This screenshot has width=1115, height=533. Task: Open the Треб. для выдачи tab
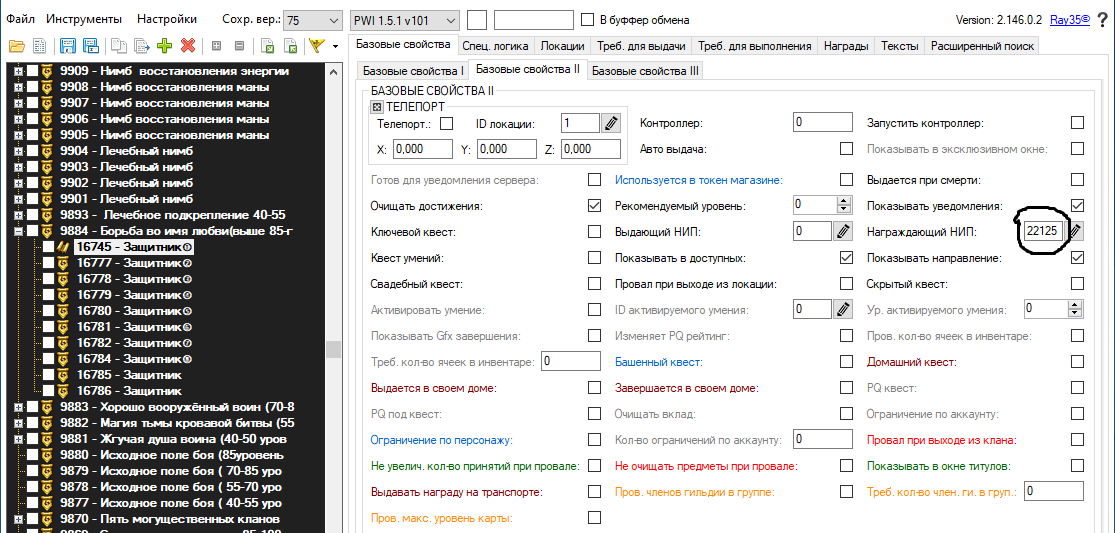641,46
